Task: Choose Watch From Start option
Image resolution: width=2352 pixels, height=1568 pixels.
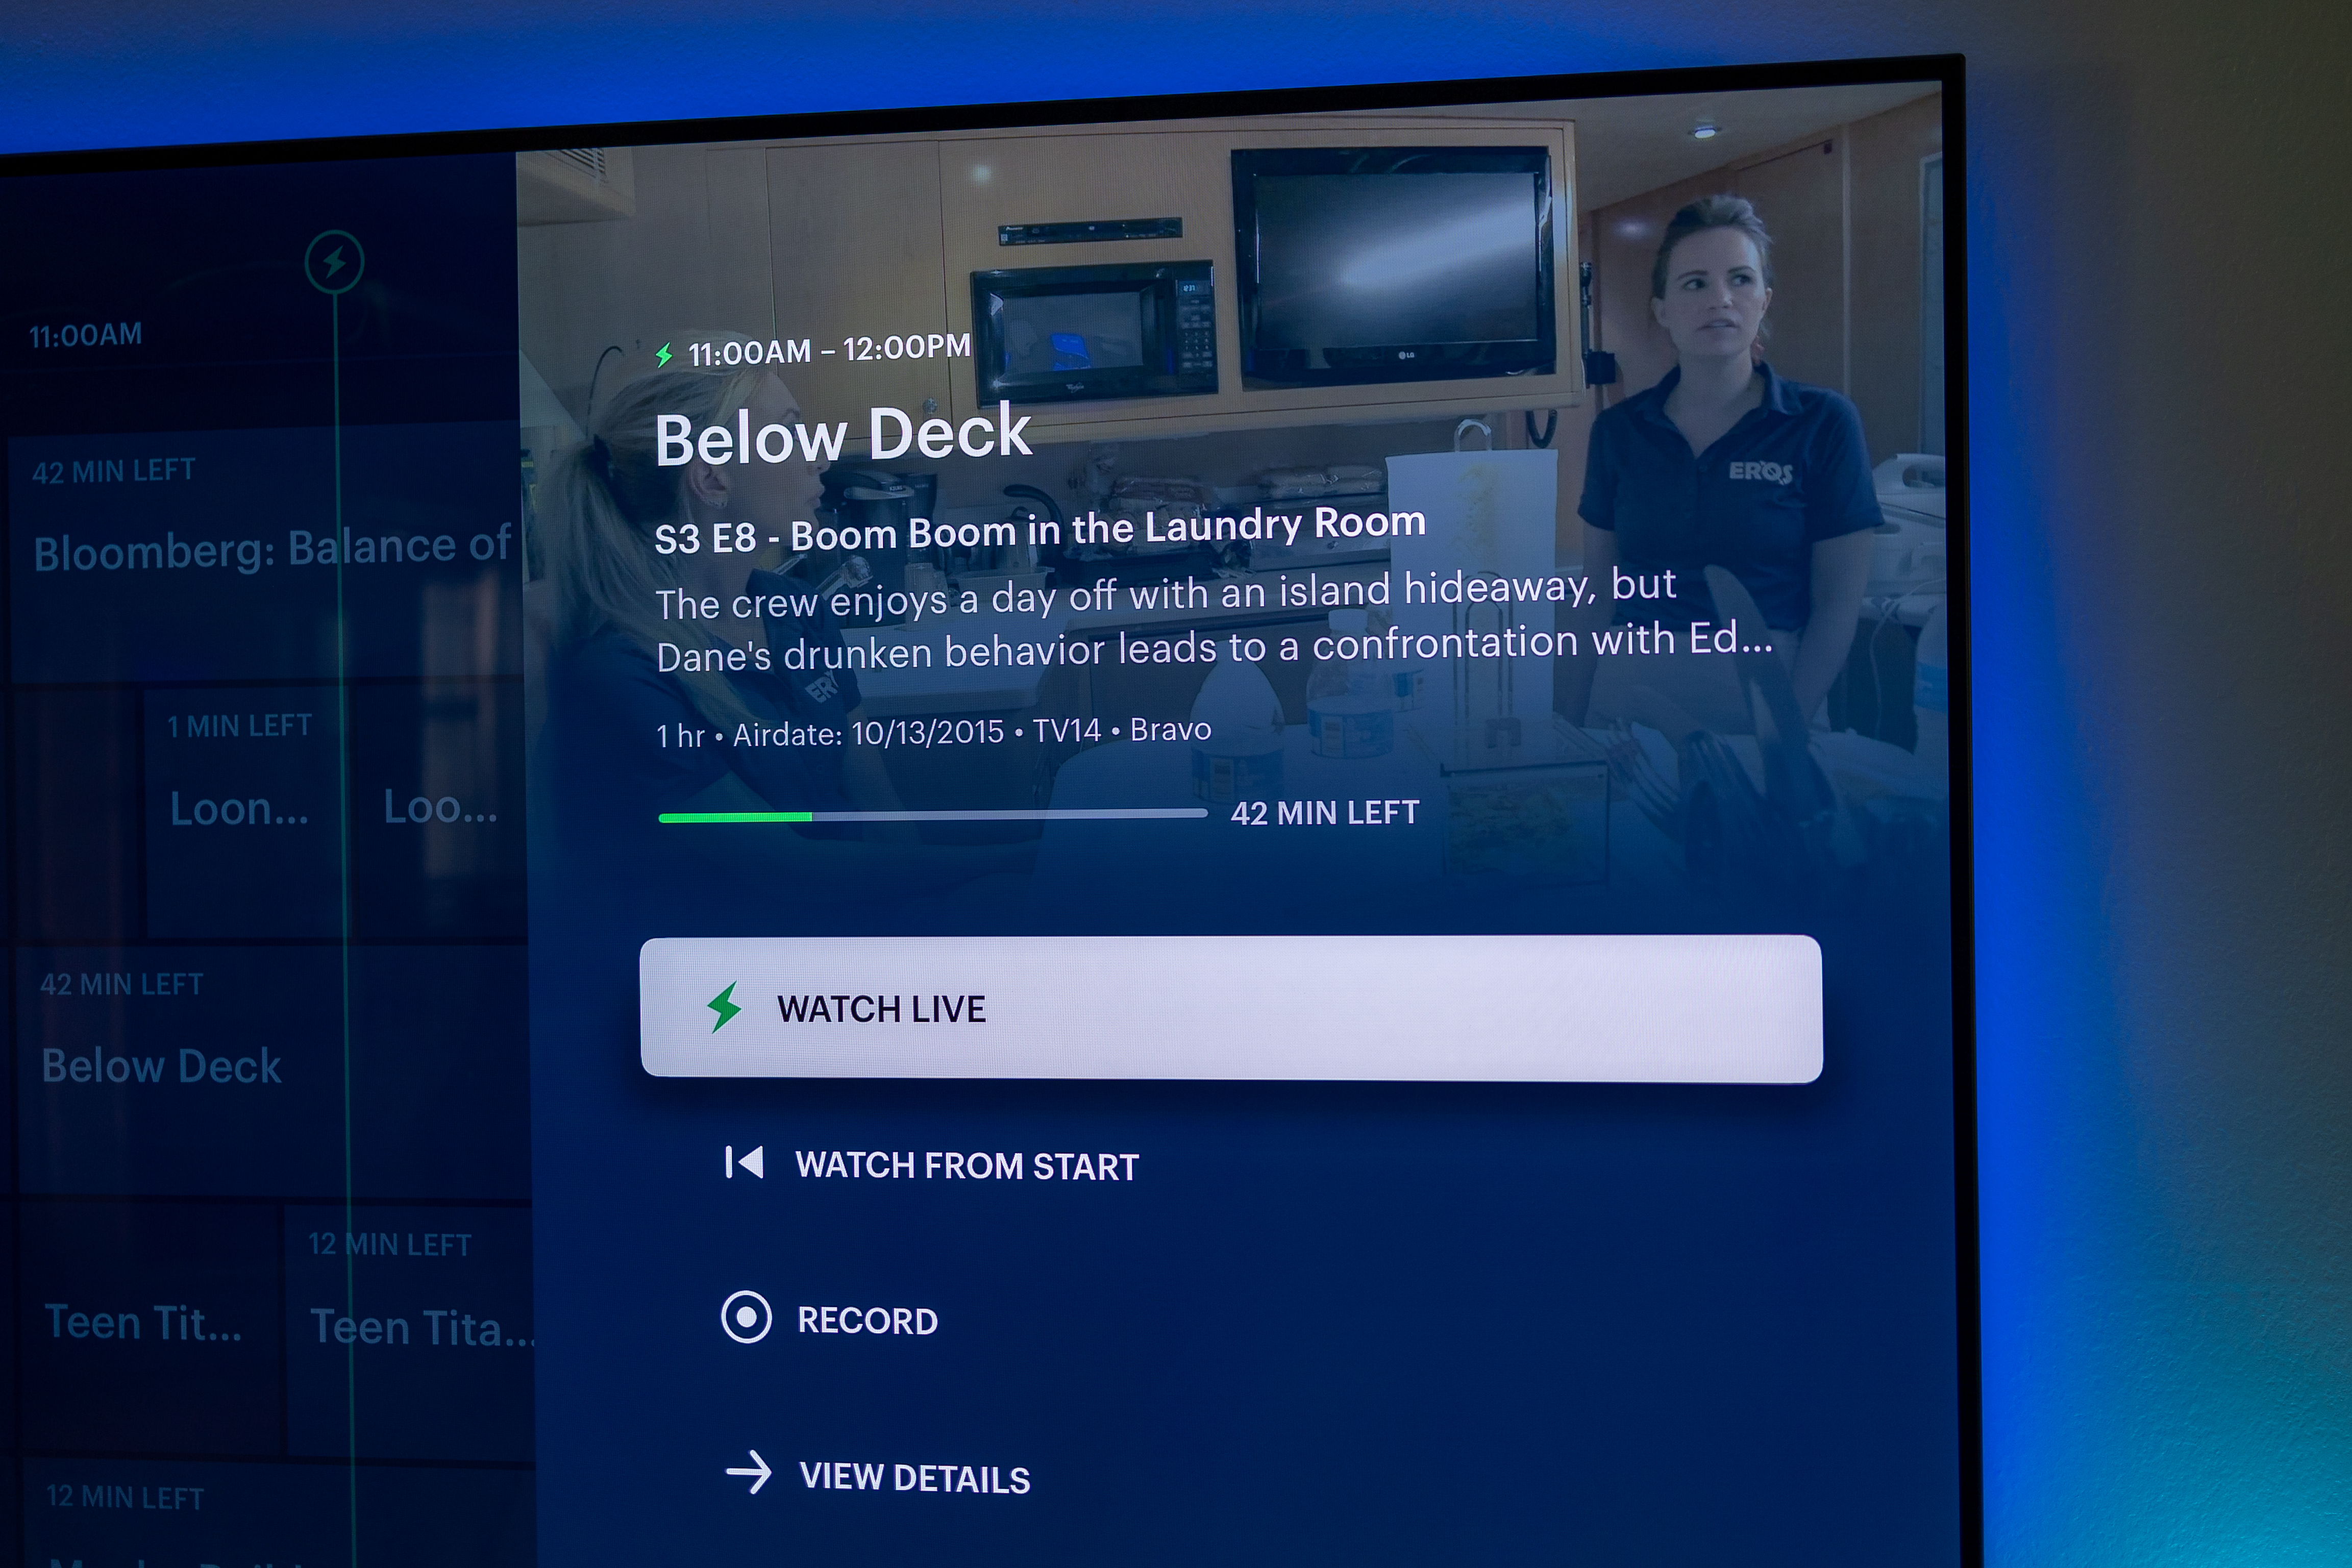Action: tap(932, 1165)
